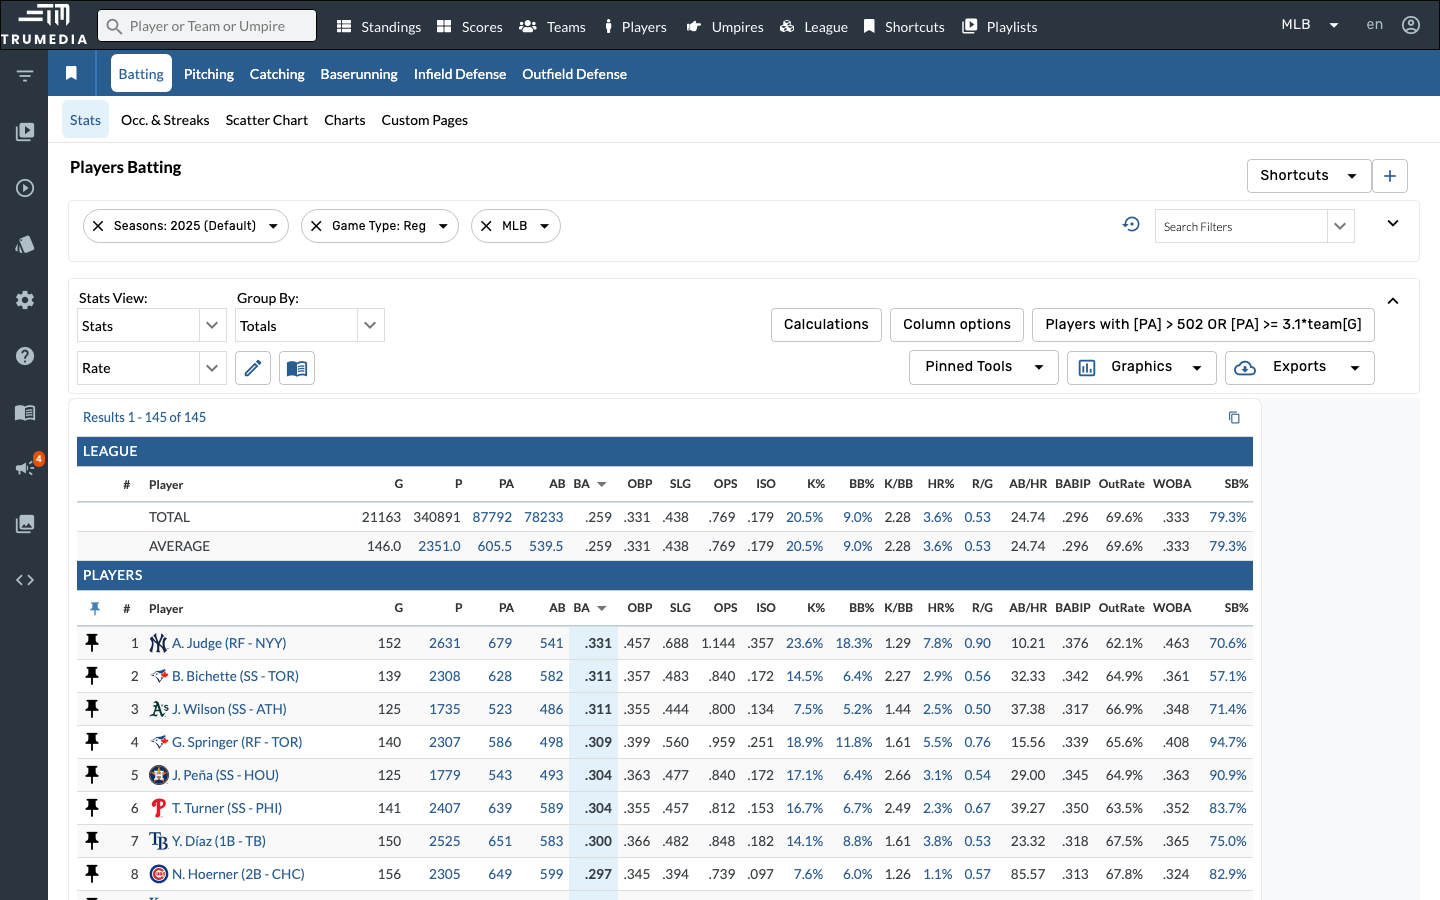Collapse the stats options panel

(1392, 301)
